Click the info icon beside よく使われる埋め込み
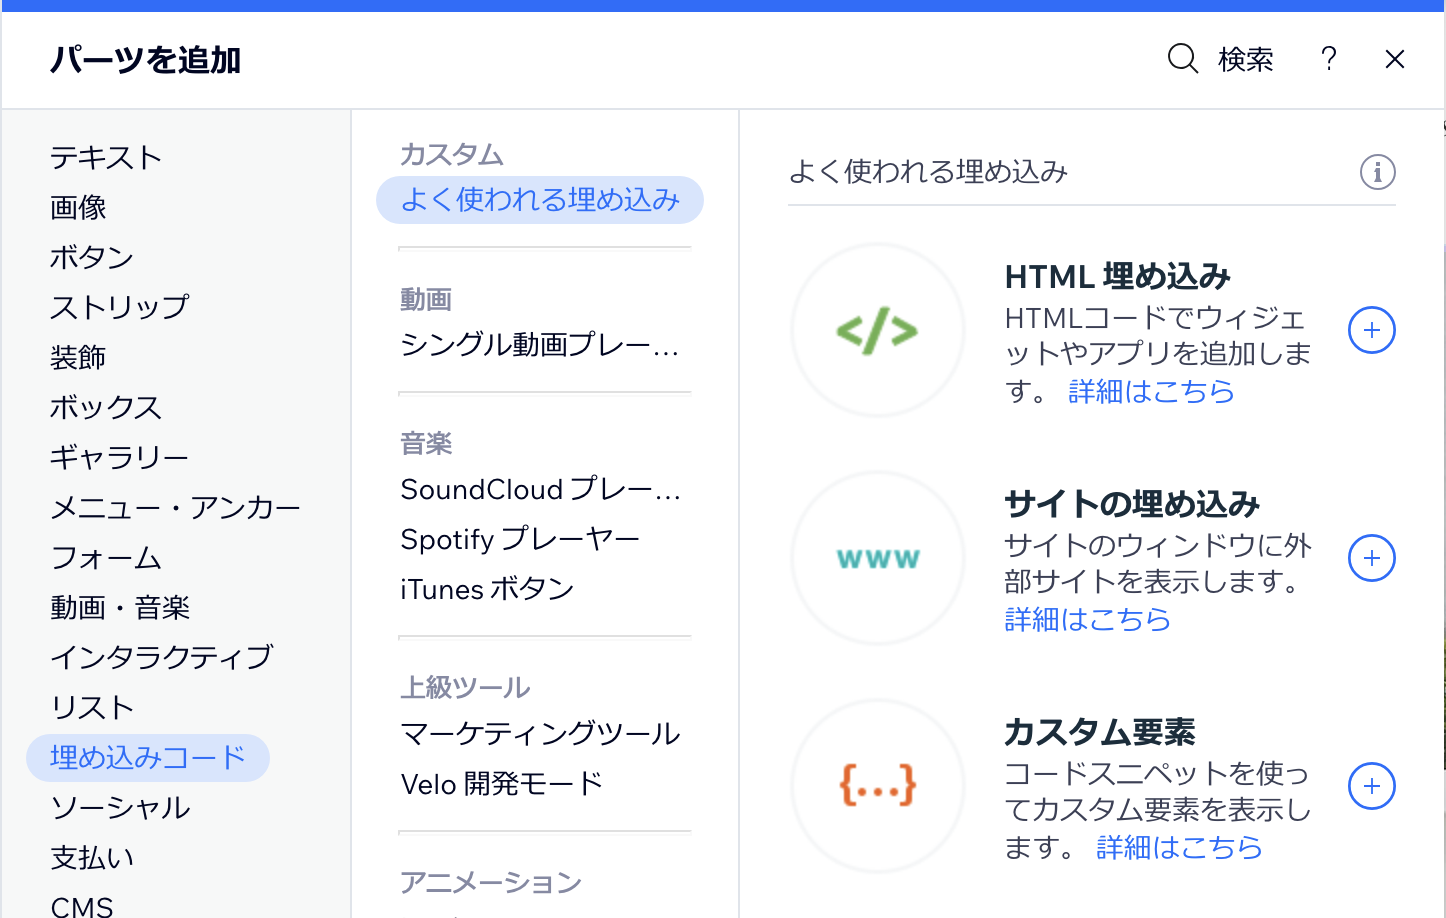Viewport: 1446px width, 918px height. click(1377, 172)
